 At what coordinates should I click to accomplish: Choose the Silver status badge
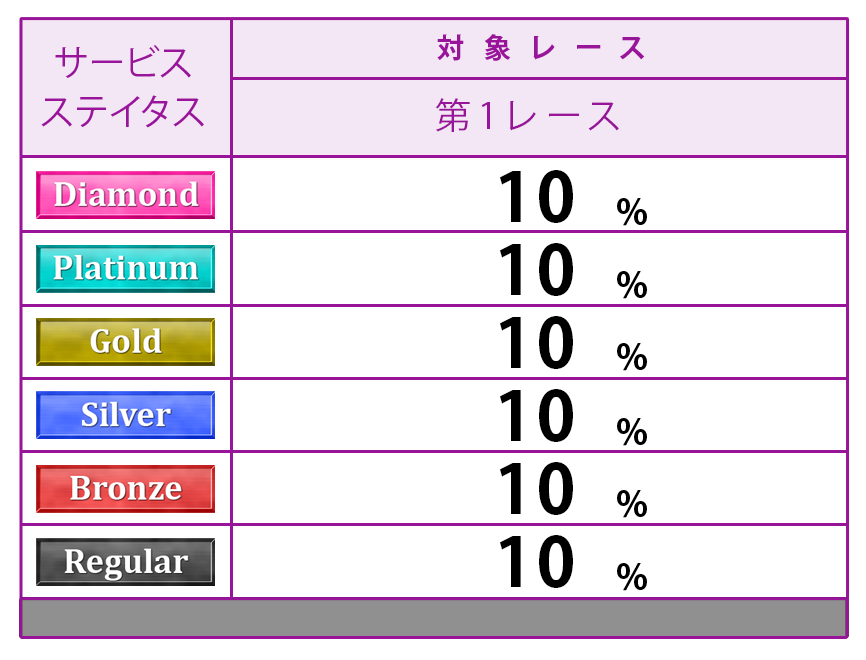pos(125,415)
